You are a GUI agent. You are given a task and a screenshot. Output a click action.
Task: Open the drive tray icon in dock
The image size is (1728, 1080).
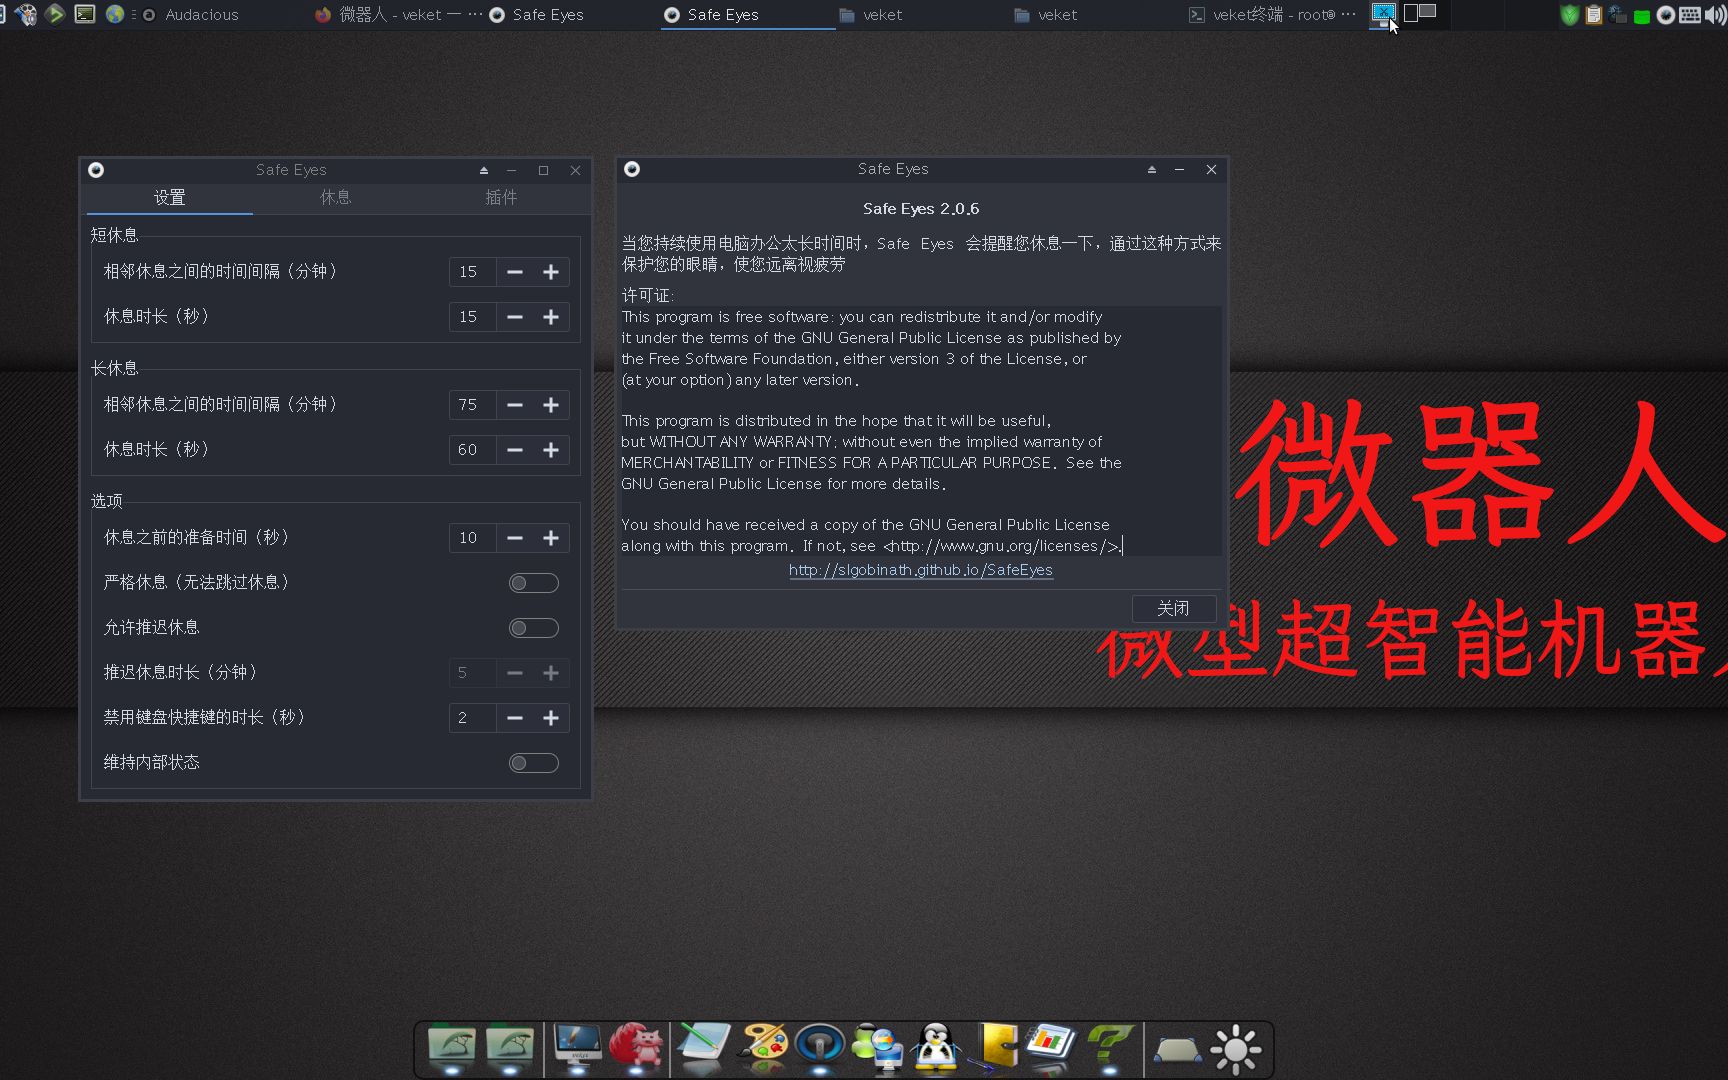[1178, 1050]
